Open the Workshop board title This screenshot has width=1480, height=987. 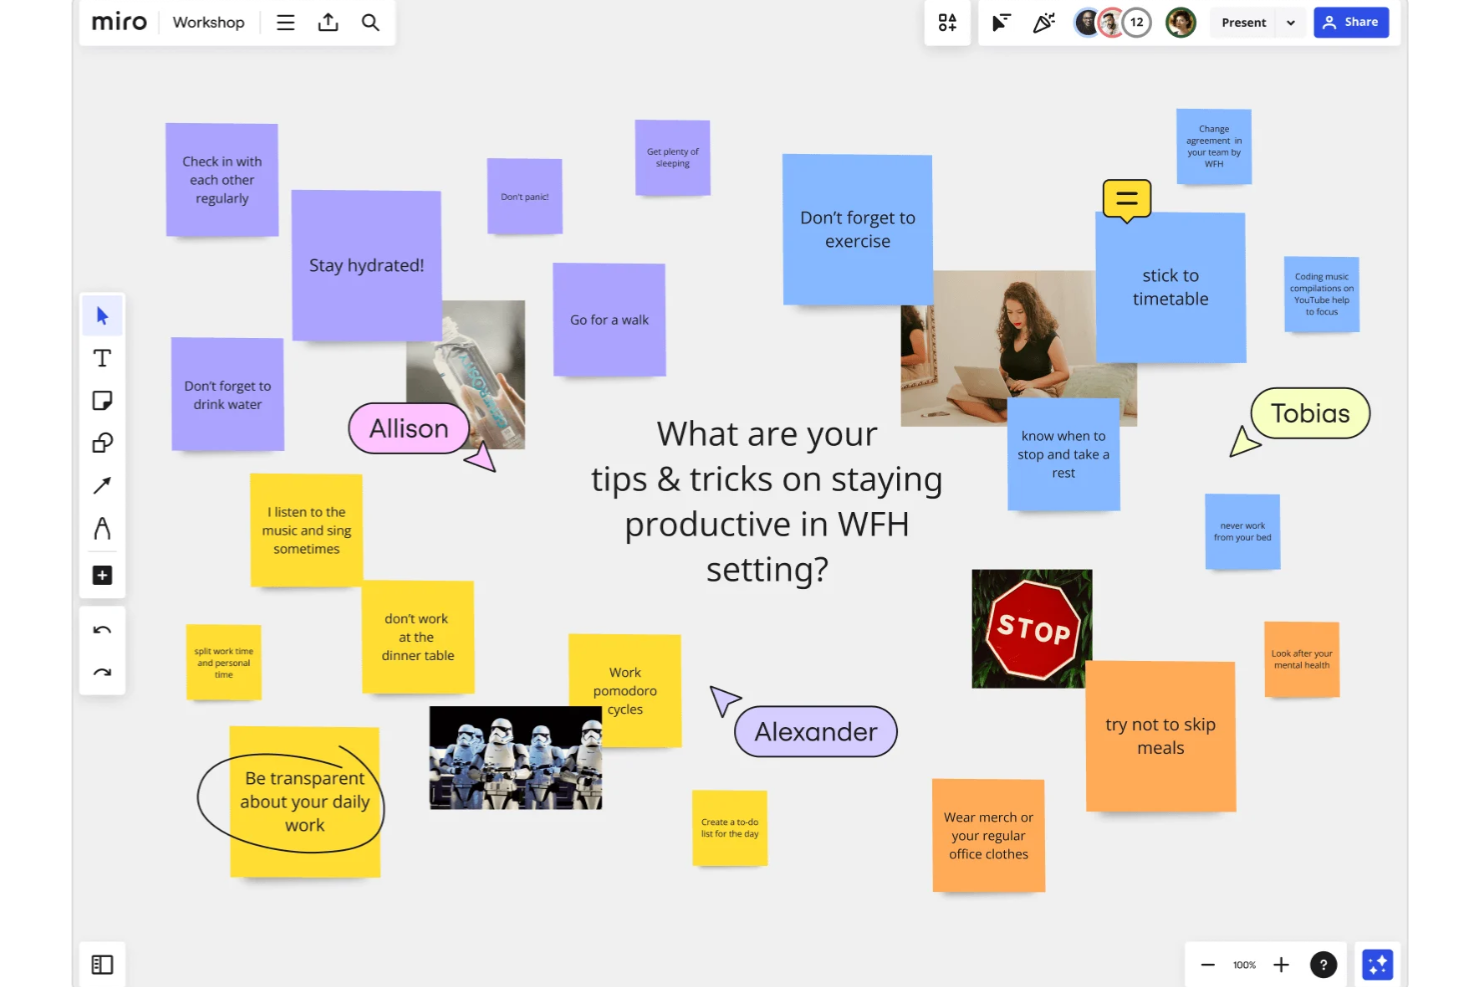(x=208, y=22)
